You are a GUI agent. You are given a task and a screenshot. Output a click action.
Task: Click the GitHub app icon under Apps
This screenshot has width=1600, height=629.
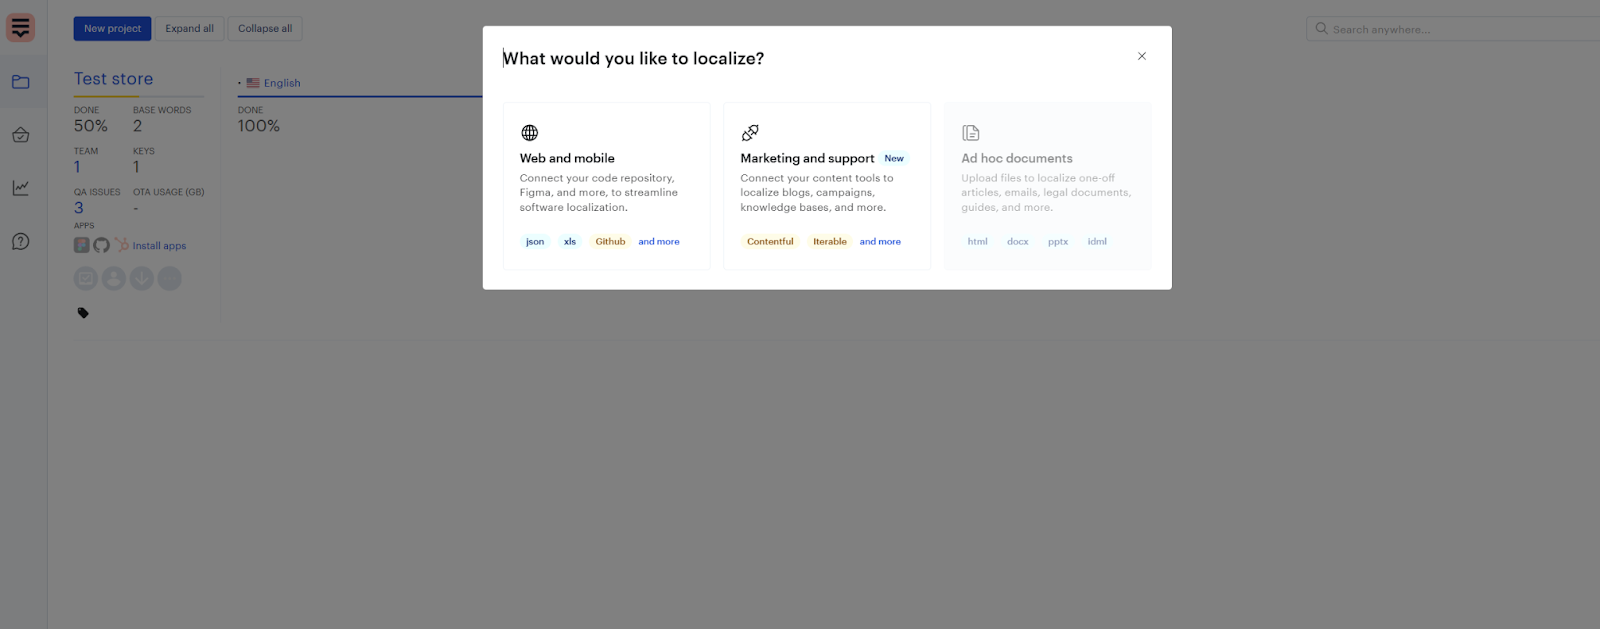coord(102,245)
